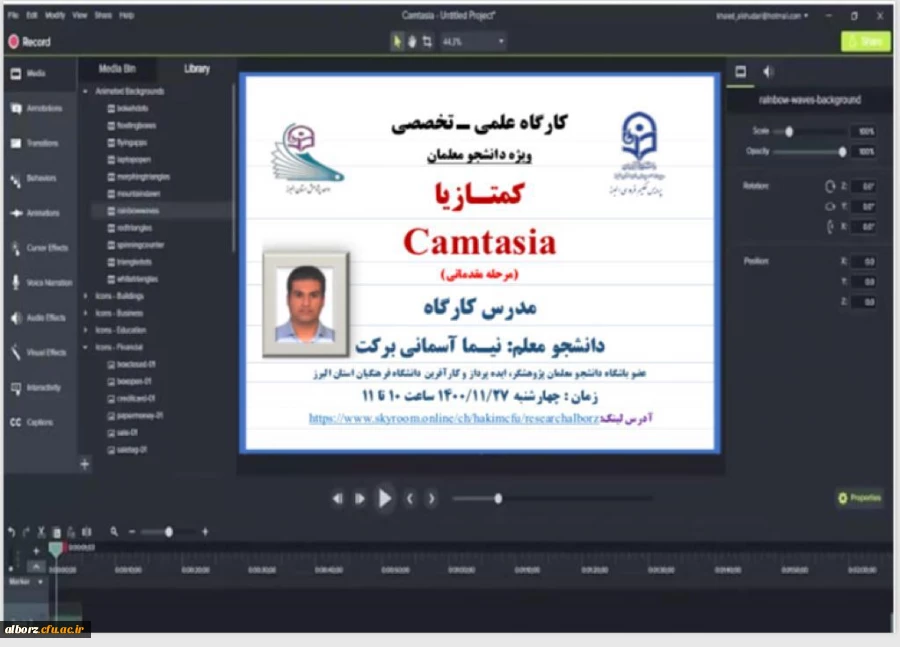Click the Record button

pos(27,41)
